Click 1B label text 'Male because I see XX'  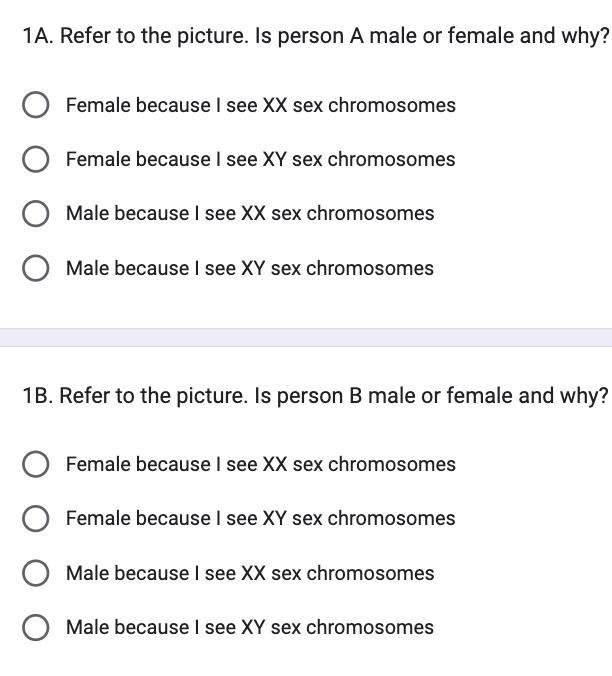[250, 573]
